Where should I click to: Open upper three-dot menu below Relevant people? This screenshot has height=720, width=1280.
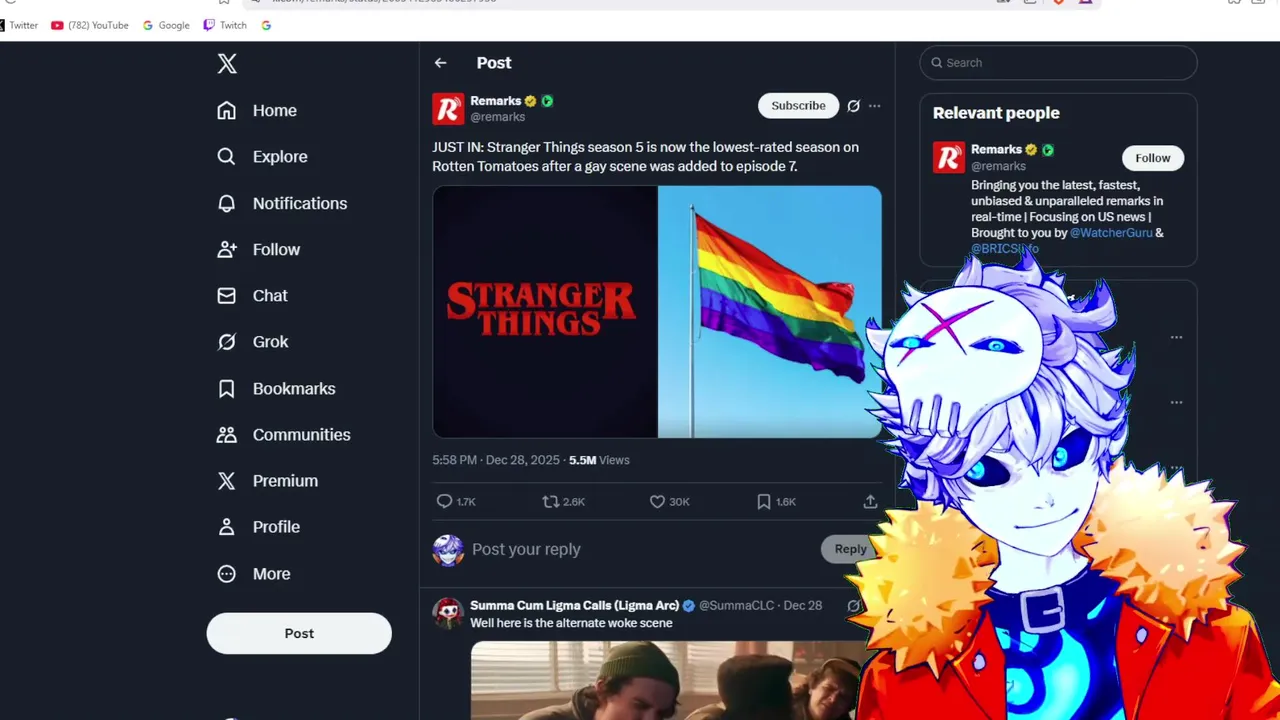(1176, 338)
